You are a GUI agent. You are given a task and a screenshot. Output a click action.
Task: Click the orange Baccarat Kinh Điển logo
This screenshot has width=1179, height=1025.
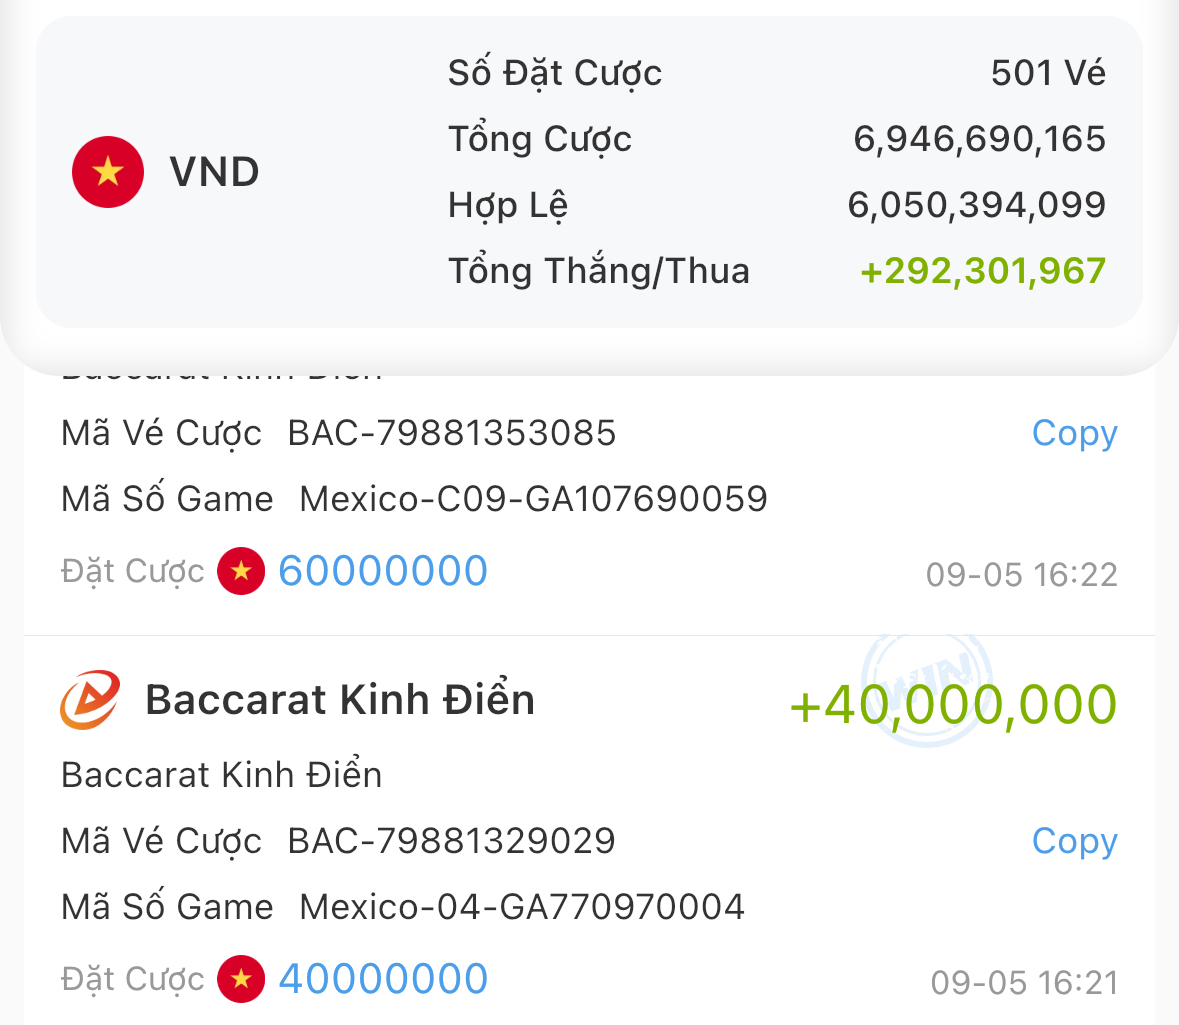[x=90, y=699]
